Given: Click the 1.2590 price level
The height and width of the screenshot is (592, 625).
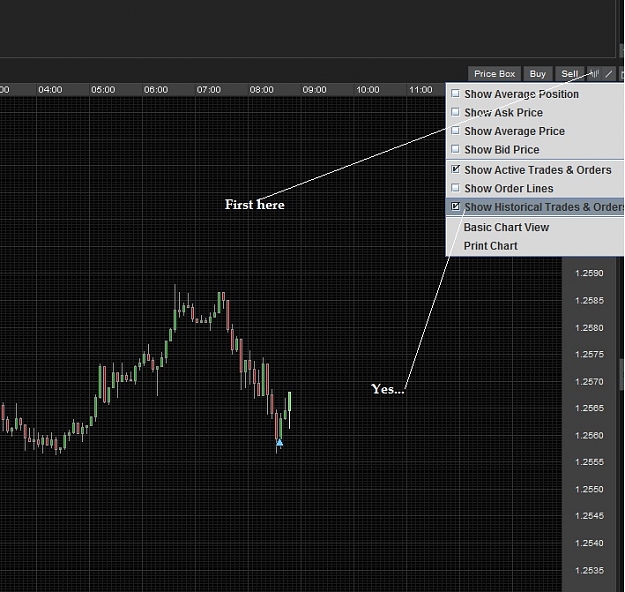Looking at the screenshot, I should click(x=589, y=273).
